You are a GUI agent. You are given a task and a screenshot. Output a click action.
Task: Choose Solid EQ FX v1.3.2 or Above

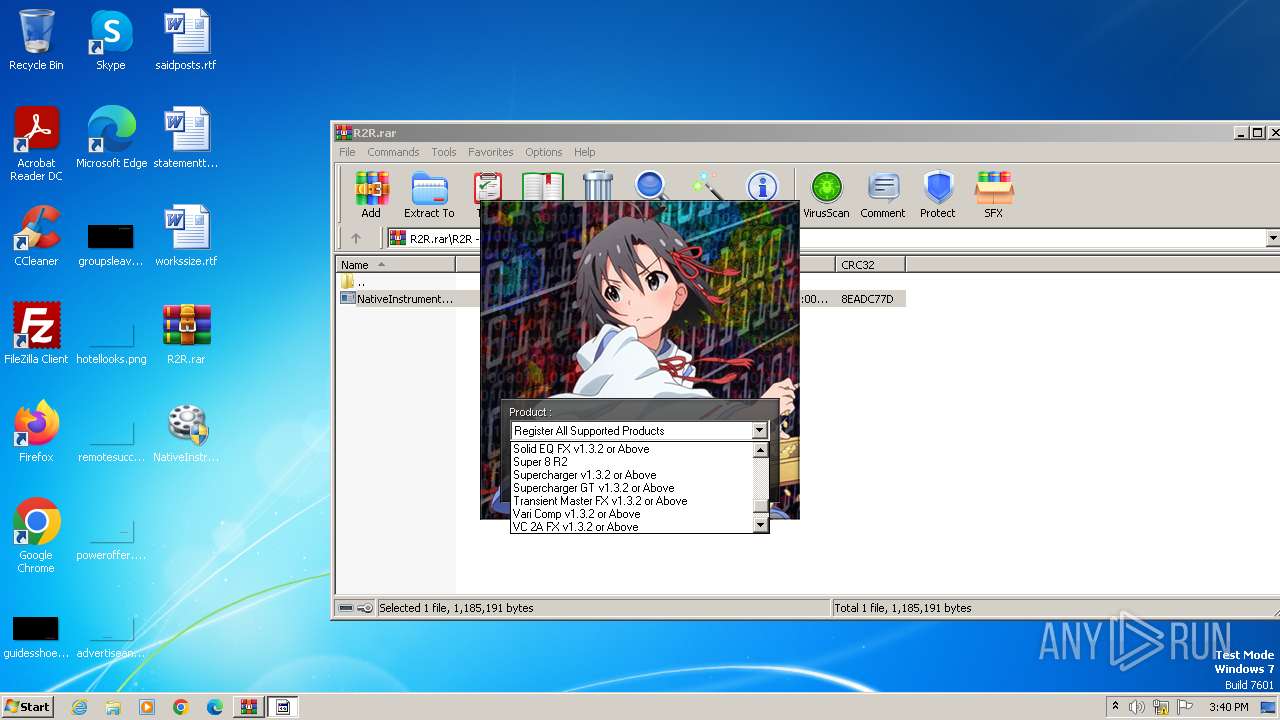pyautogui.click(x=631, y=449)
